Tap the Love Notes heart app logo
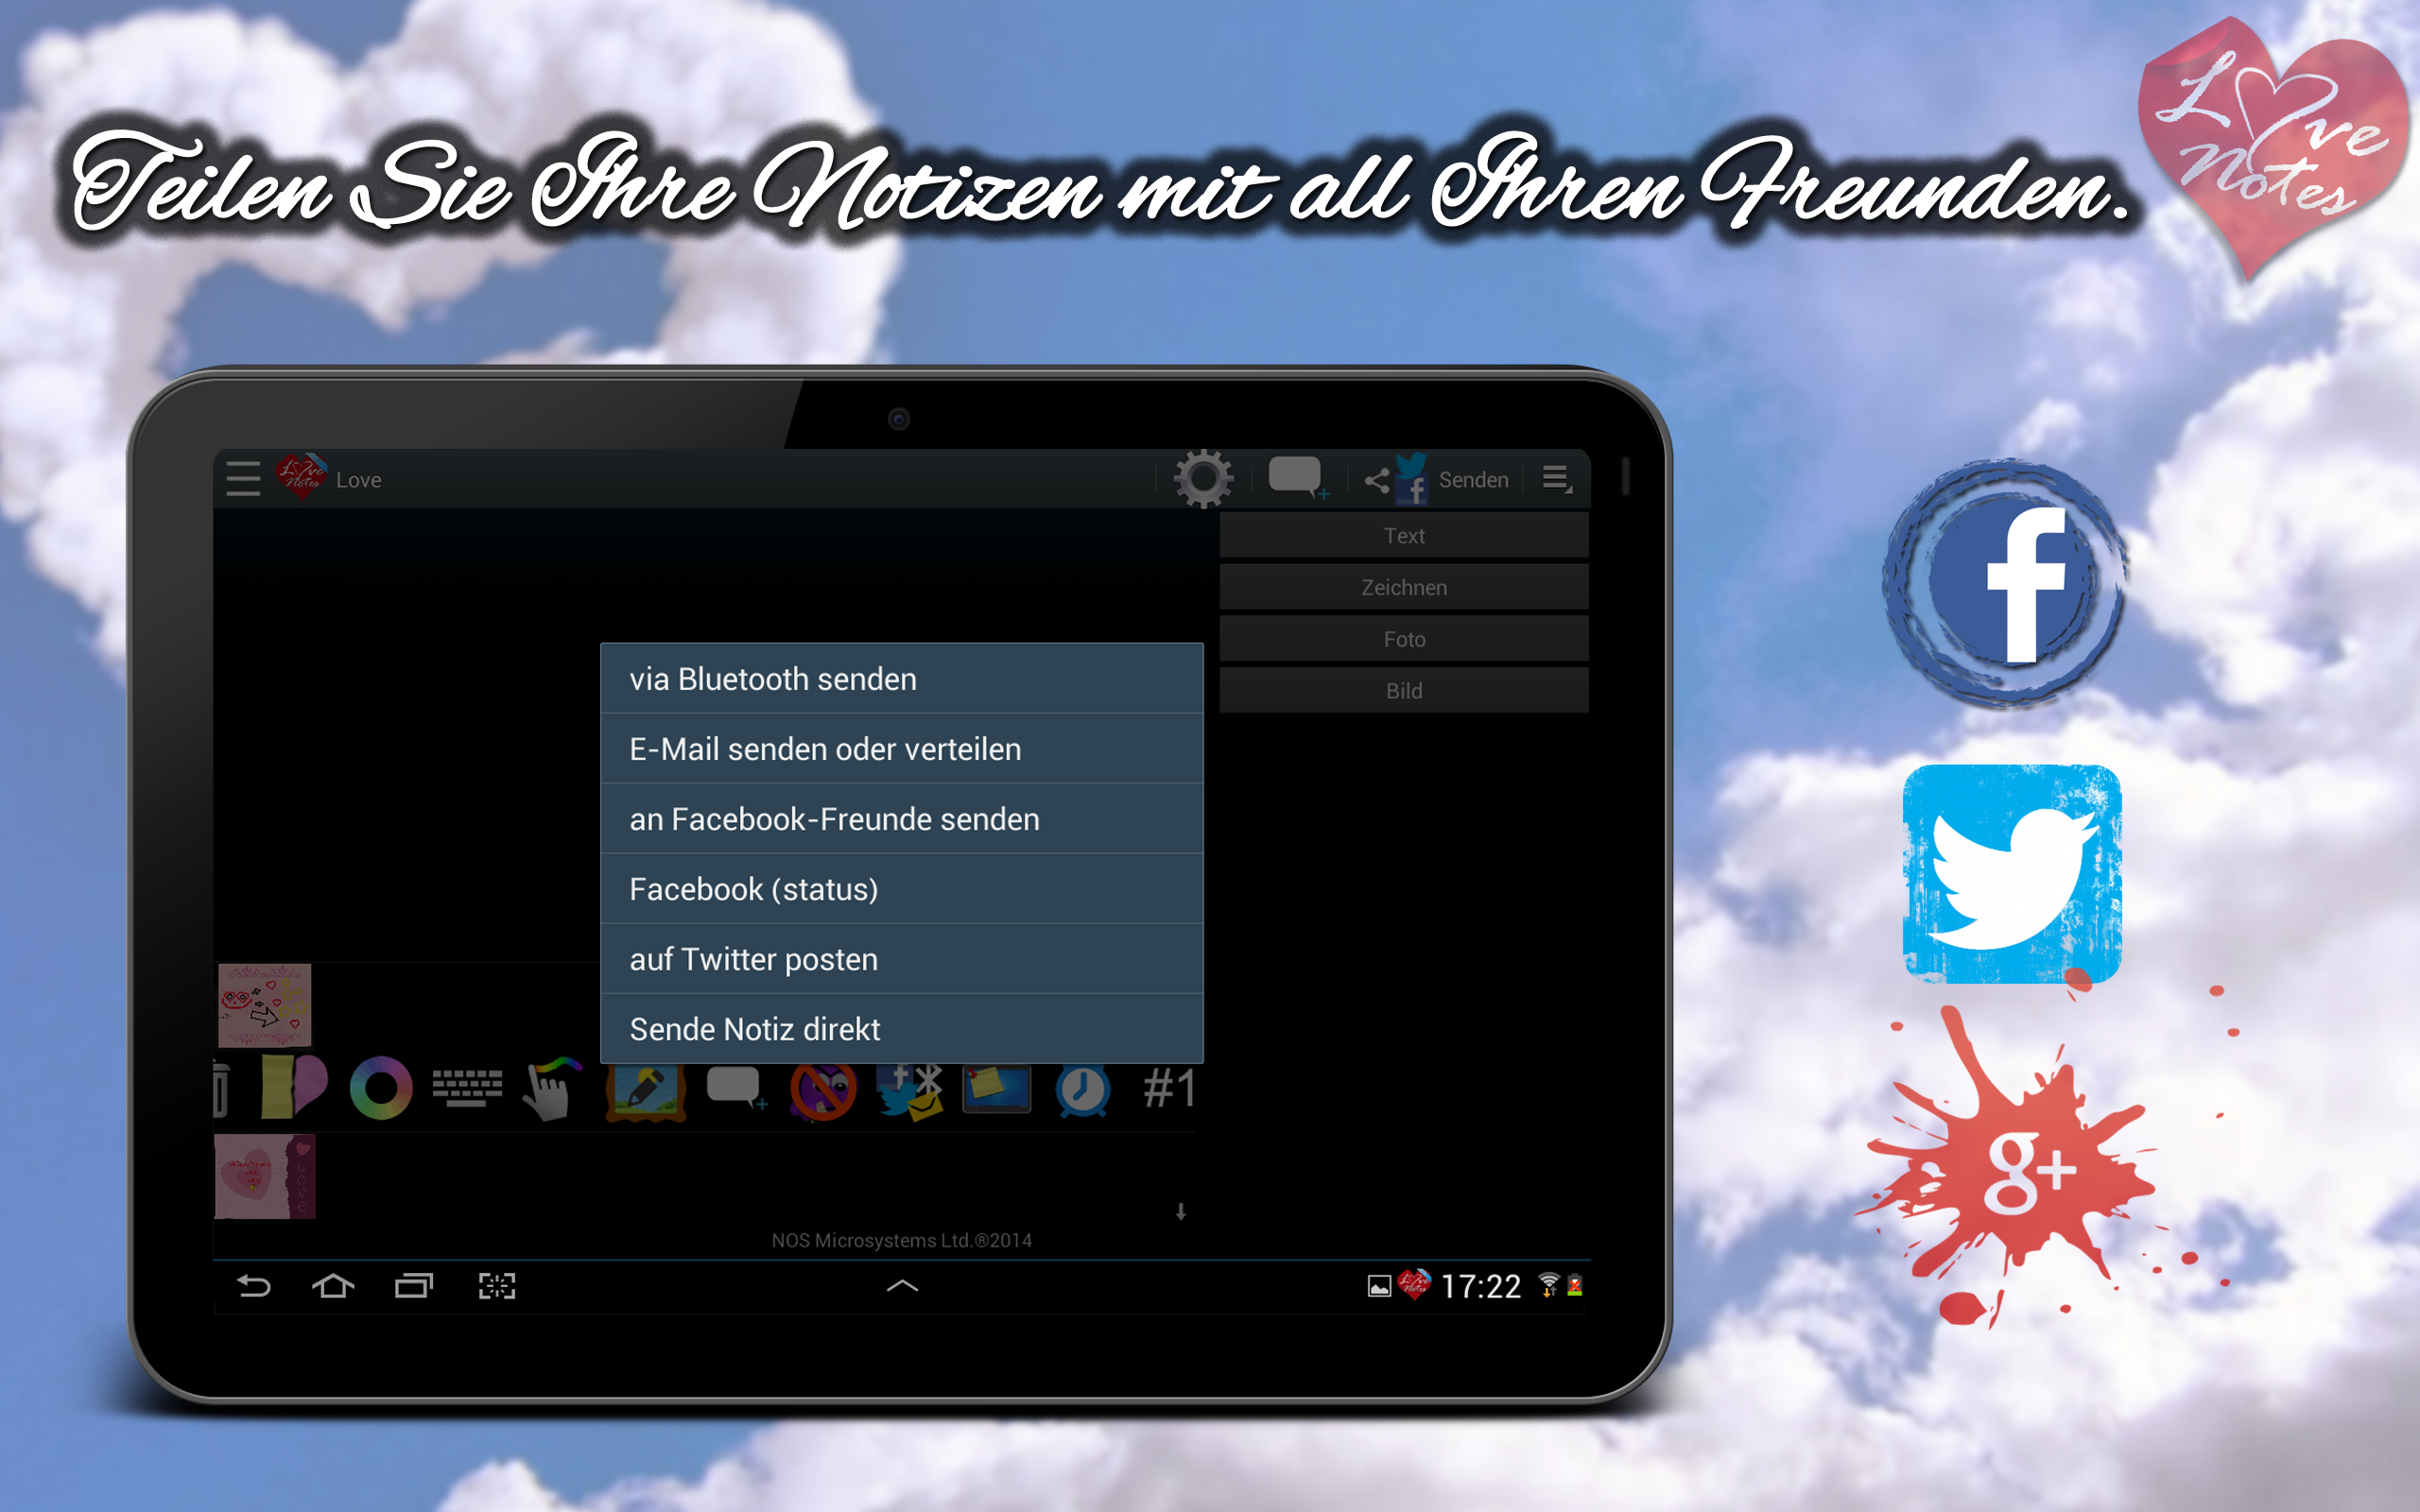The height and width of the screenshot is (1512, 2420). pos(301,478)
